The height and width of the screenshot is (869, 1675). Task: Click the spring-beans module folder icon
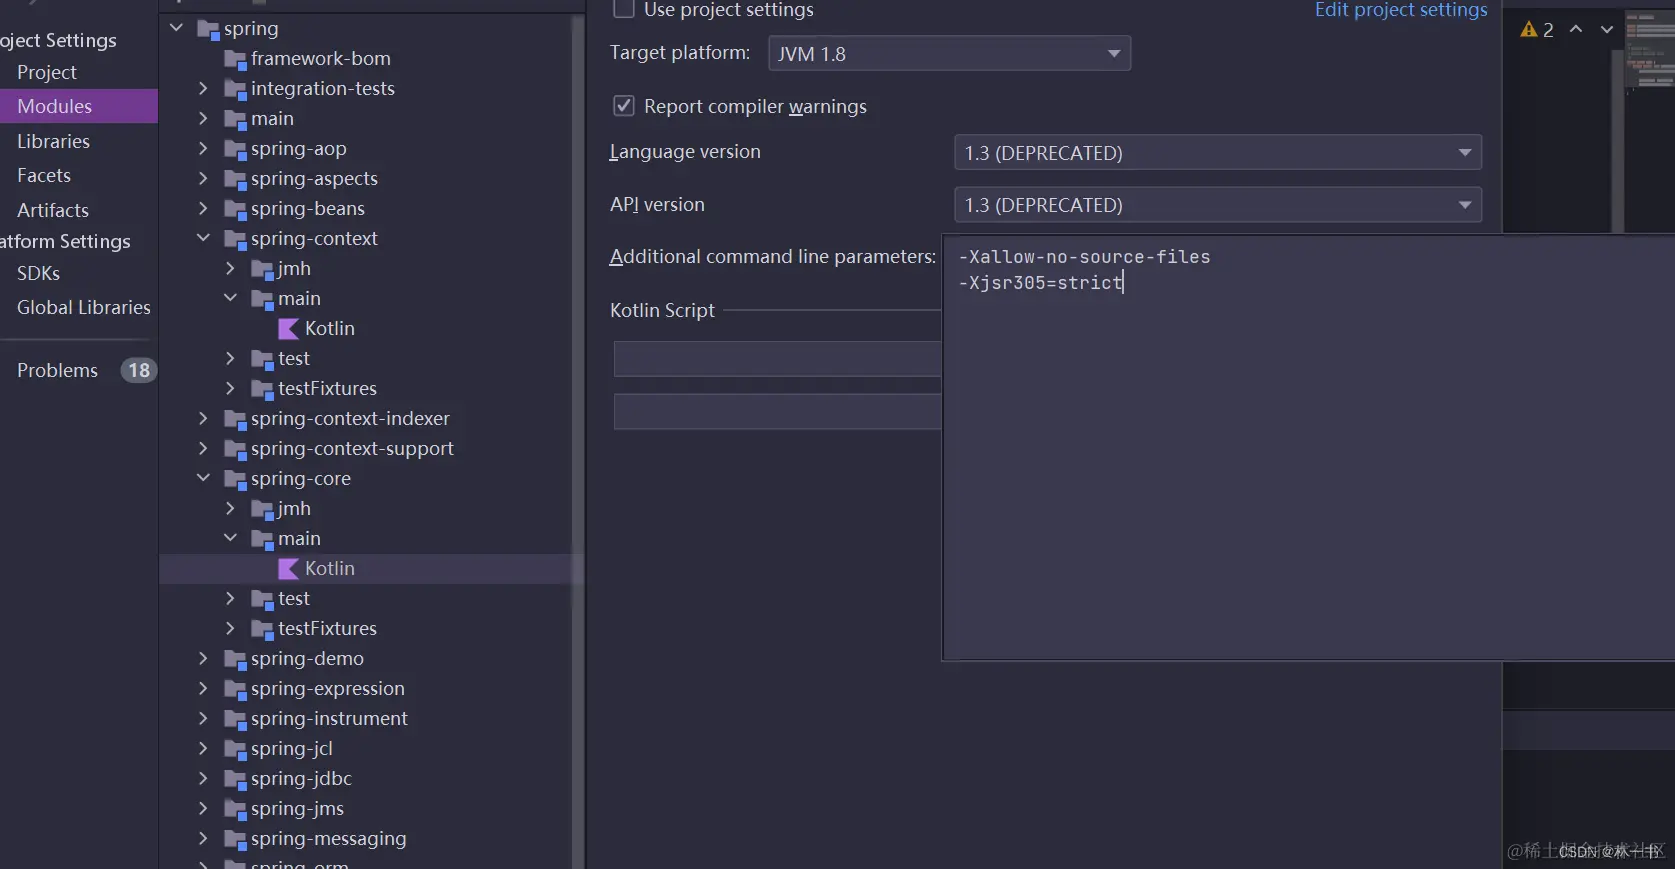[235, 209]
